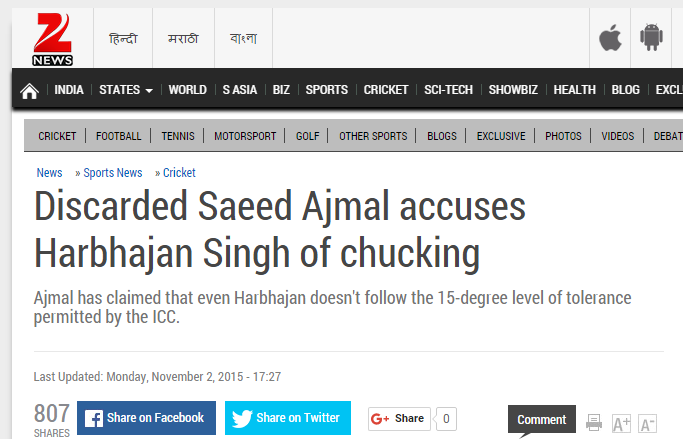Viewport: 683px width, 439px height.
Task: Open the Android app download icon
Action: (652, 38)
